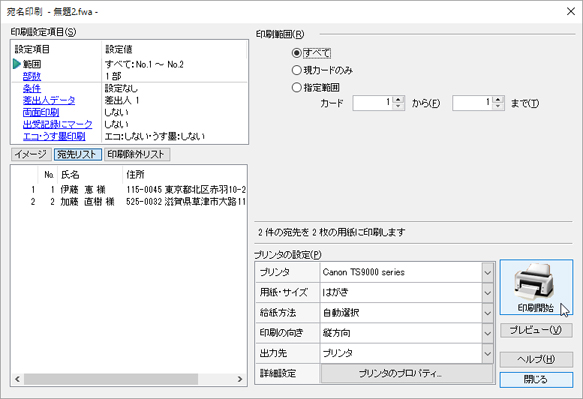Select the すべて radio button
Viewport: 583px width, 399px height.
(296, 53)
